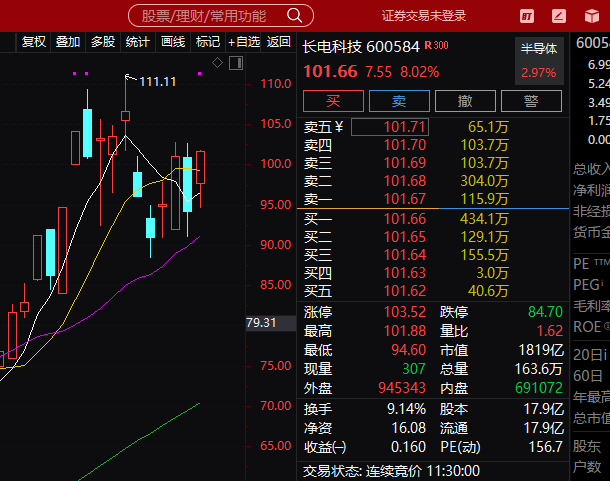Select the 叠加 toolbar option
The image size is (610, 481).
pos(68,42)
